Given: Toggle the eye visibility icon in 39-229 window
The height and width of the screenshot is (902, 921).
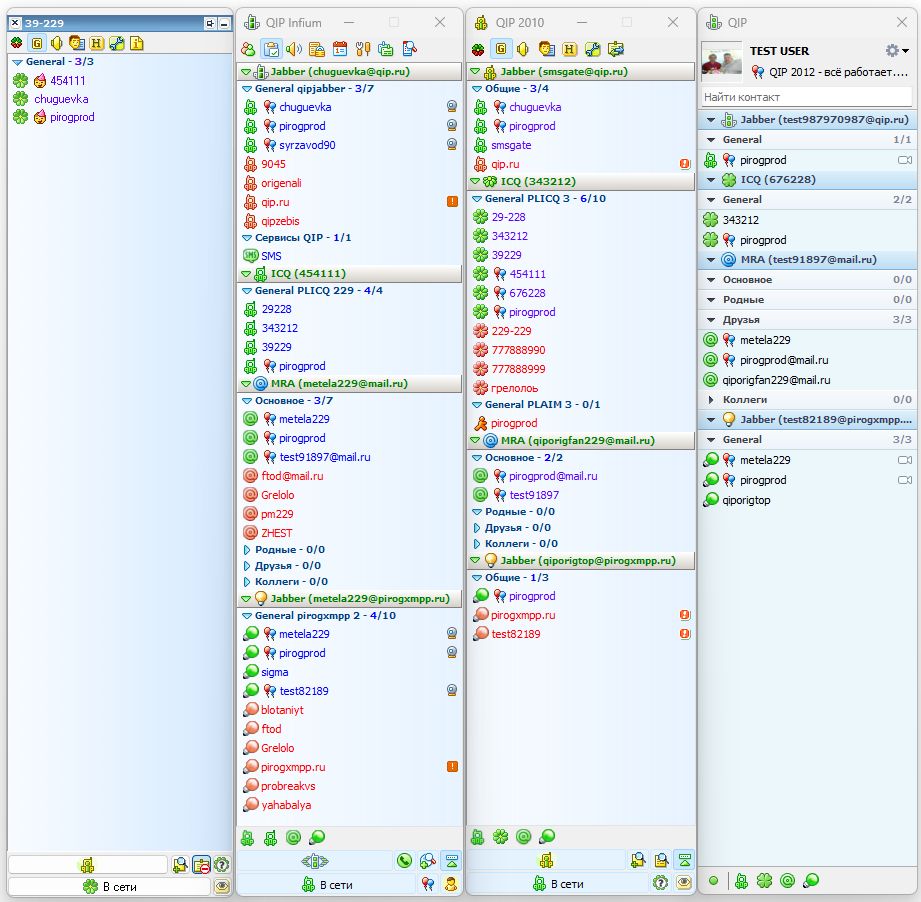Looking at the screenshot, I should pos(222,886).
